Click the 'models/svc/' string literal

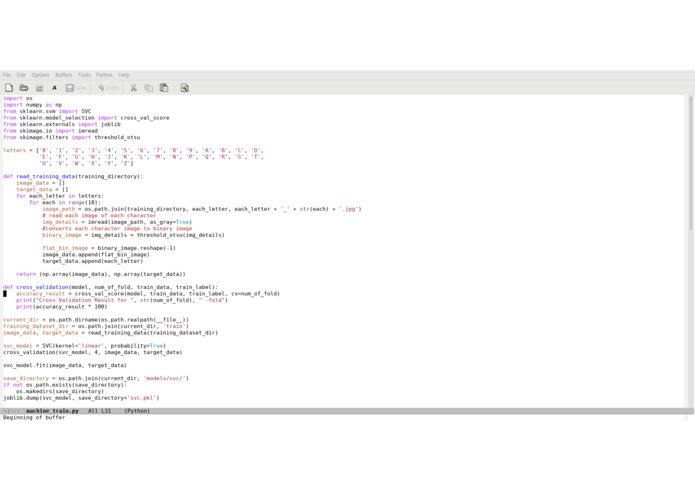[x=164, y=378]
